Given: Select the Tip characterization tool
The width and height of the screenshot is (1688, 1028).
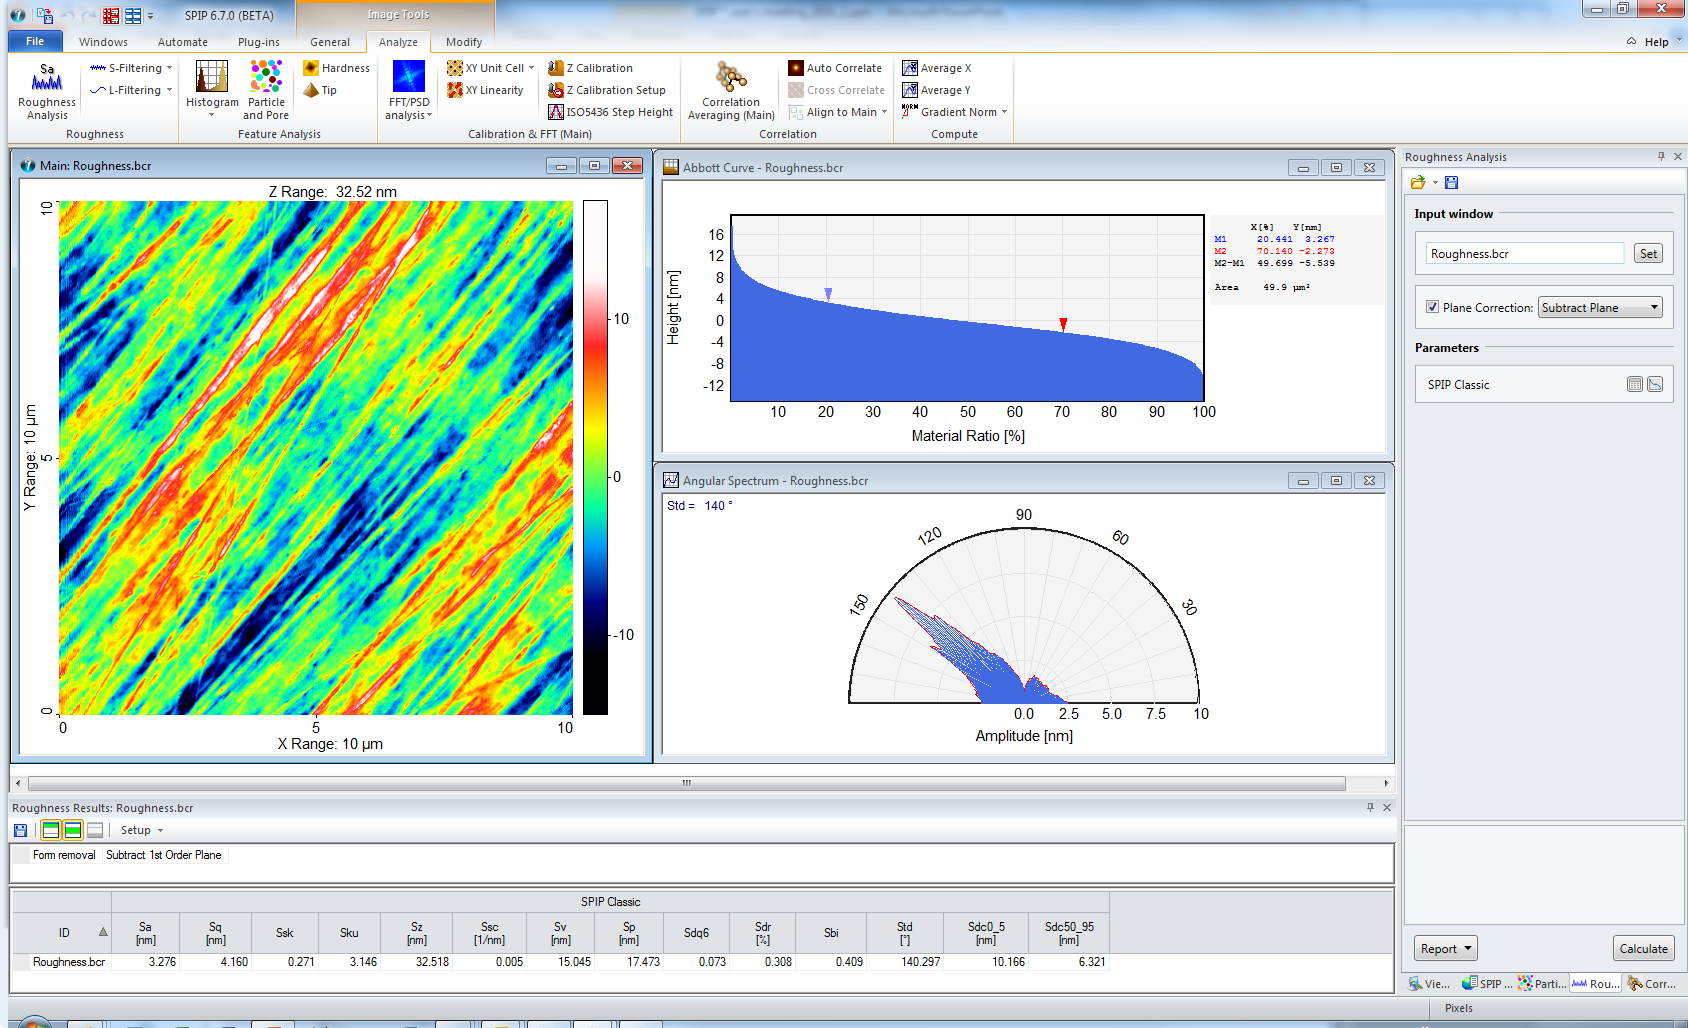Looking at the screenshot, I should click(320, 90).
